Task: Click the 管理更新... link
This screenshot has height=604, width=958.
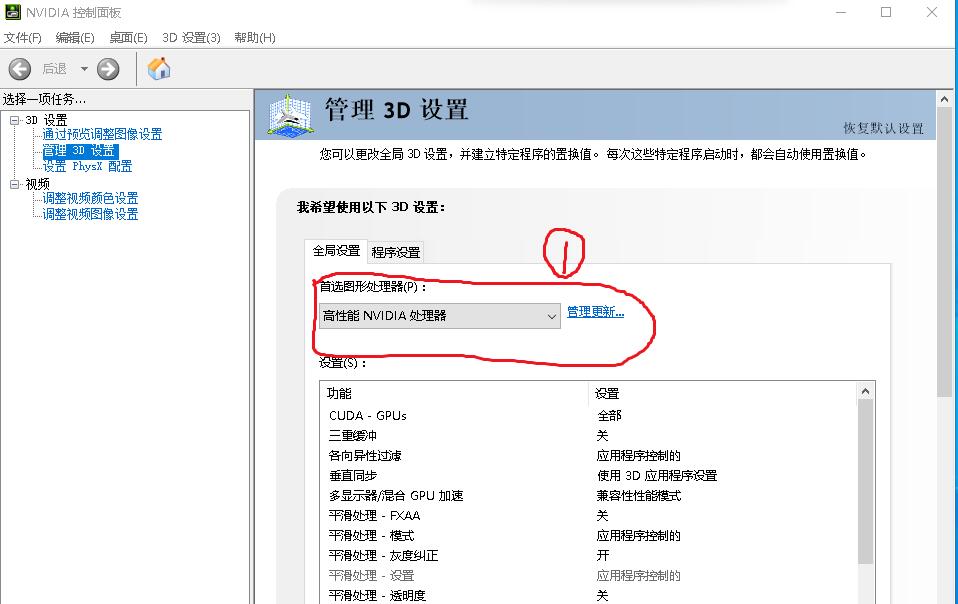Action: (x=596, y=312)
